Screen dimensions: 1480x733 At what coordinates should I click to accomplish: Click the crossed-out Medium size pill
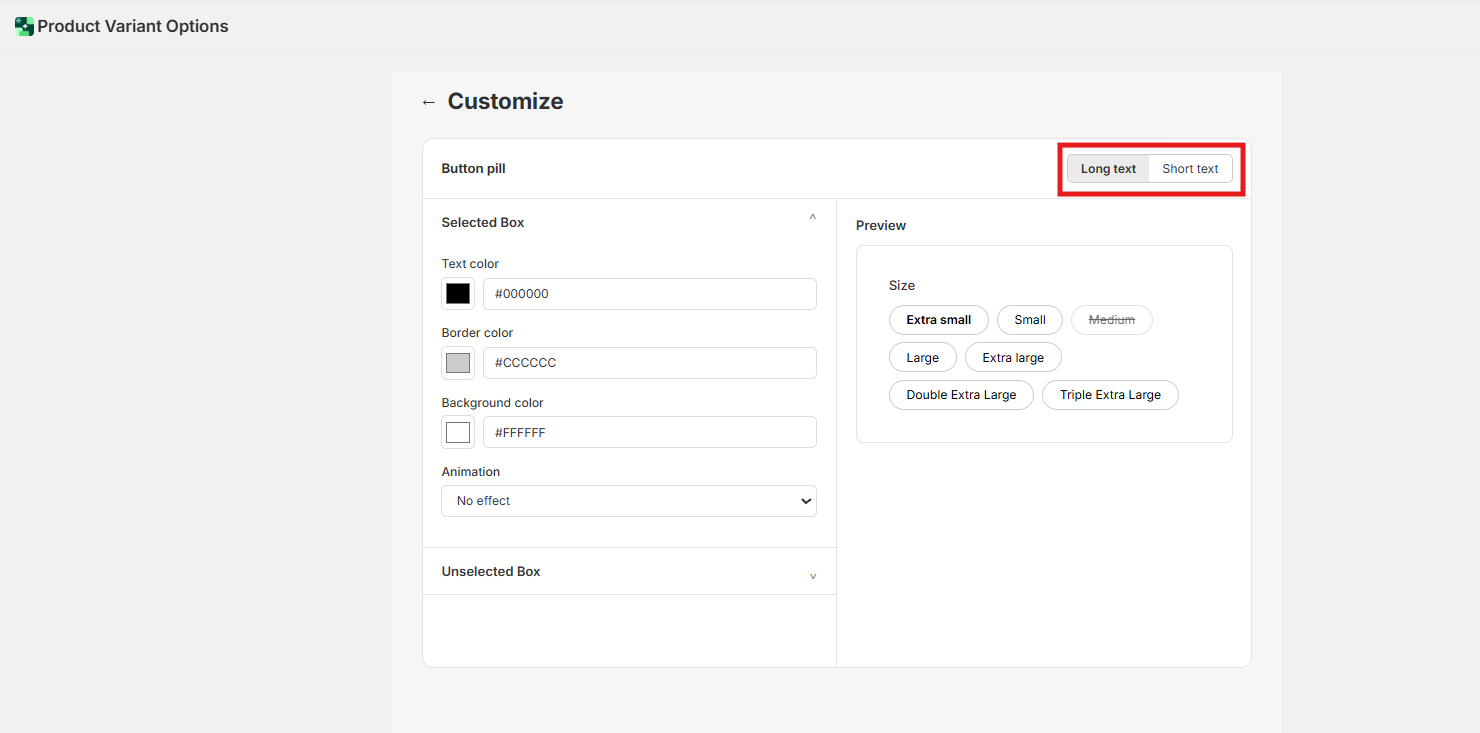coord(1111,320)
